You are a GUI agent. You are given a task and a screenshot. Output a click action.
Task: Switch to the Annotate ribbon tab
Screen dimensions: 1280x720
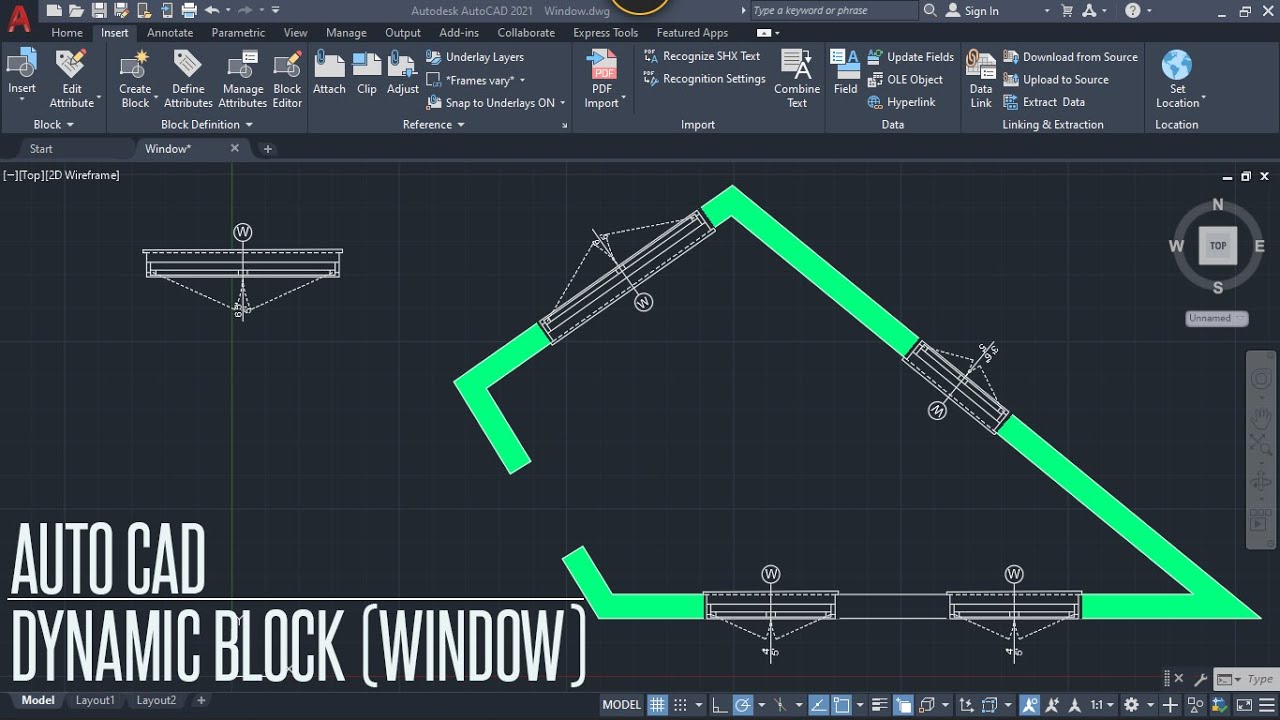[x=170, y=33]
